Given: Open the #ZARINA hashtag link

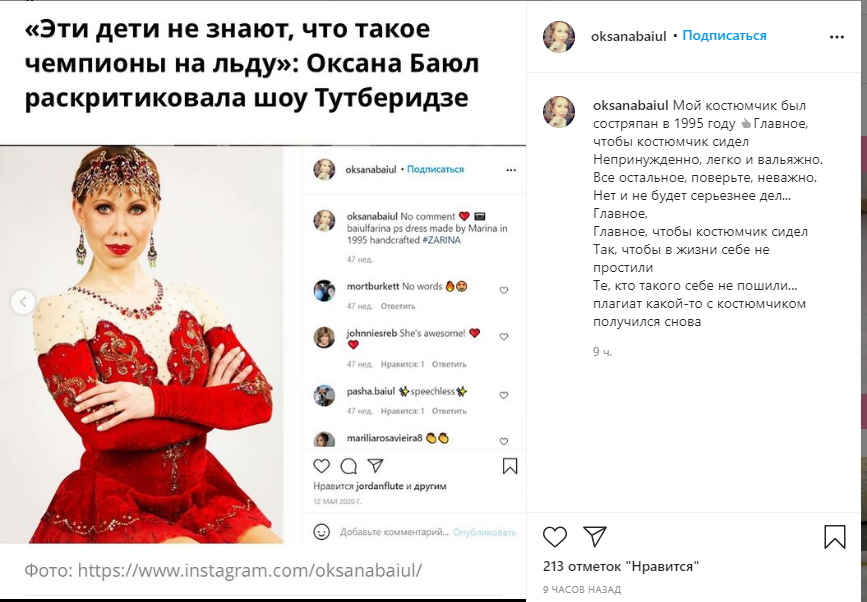Looking at the screenshot, I should point(441,240).
